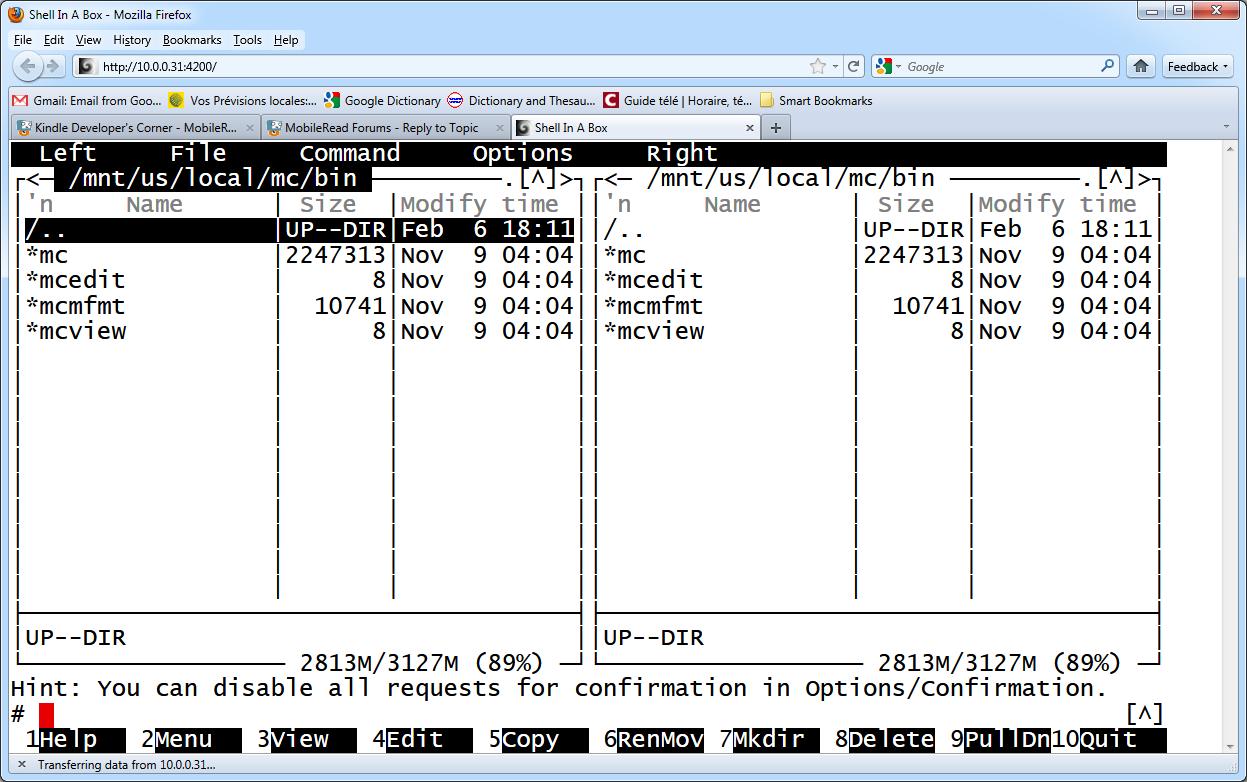1247x782 pixels.
Task: Open the Vos Prévisions locales bookmark
Action: coord(242,100)
